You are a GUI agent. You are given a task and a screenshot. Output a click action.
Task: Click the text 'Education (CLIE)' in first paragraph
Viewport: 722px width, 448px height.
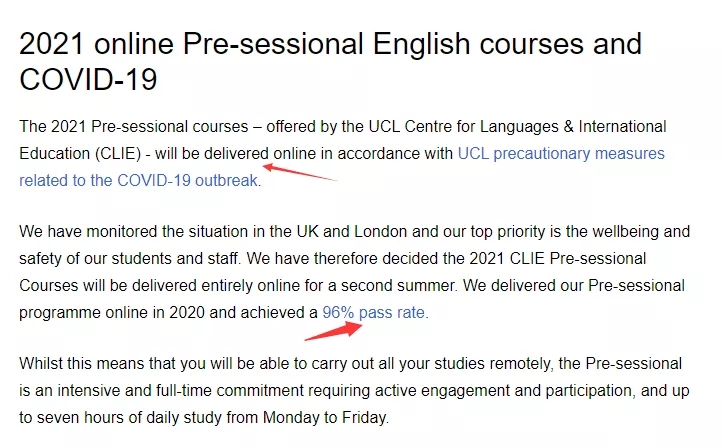80,154
